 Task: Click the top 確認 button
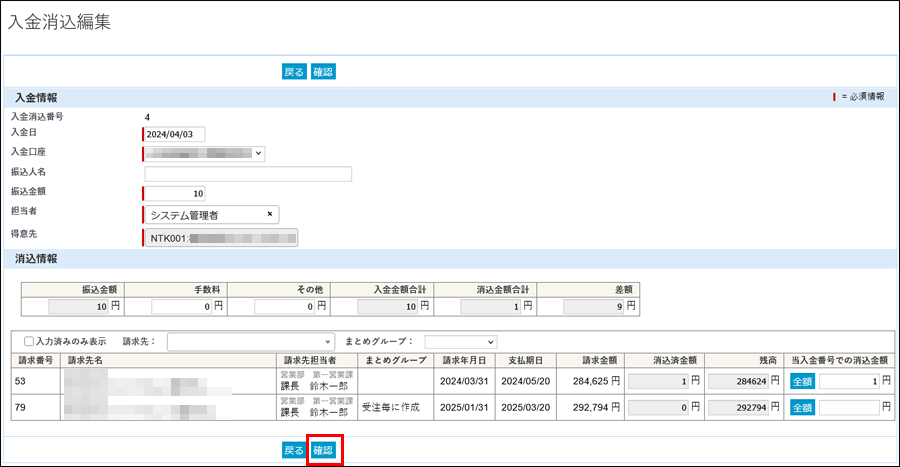click(x=323, y=72)
